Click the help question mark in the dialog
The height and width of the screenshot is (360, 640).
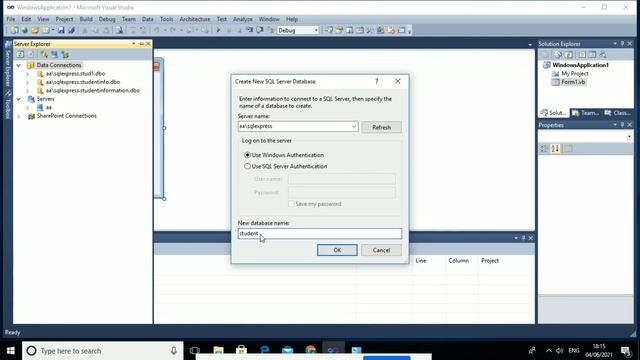tap(377, 81)
